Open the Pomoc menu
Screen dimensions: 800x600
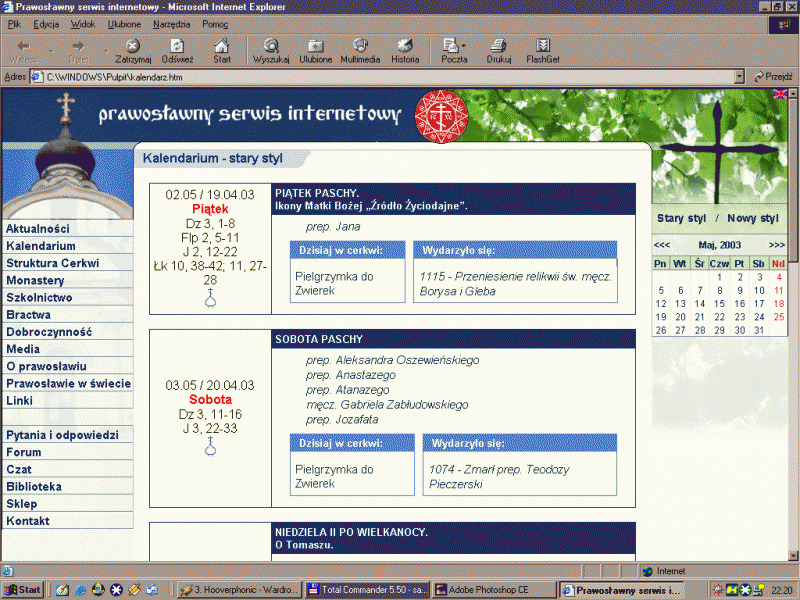[215, 24]
